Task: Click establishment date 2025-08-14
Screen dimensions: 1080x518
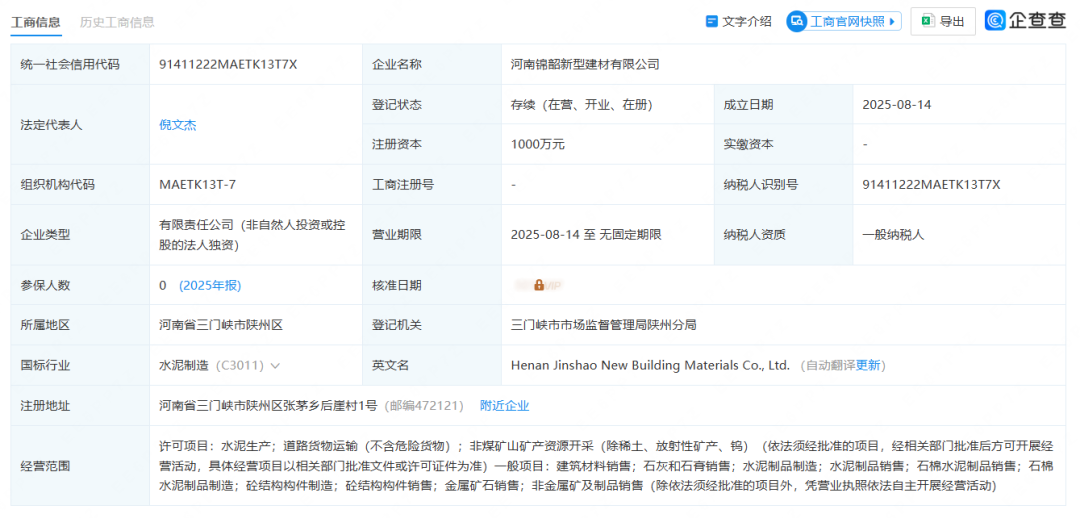Action: click(x=897, y=105)
